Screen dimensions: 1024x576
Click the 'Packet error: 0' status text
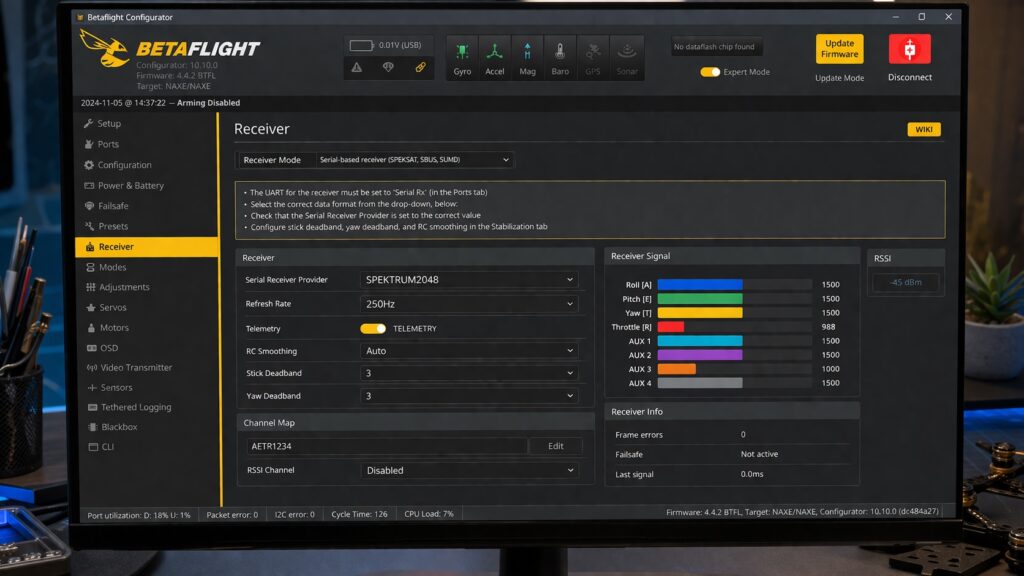click(x=232, y=515)
